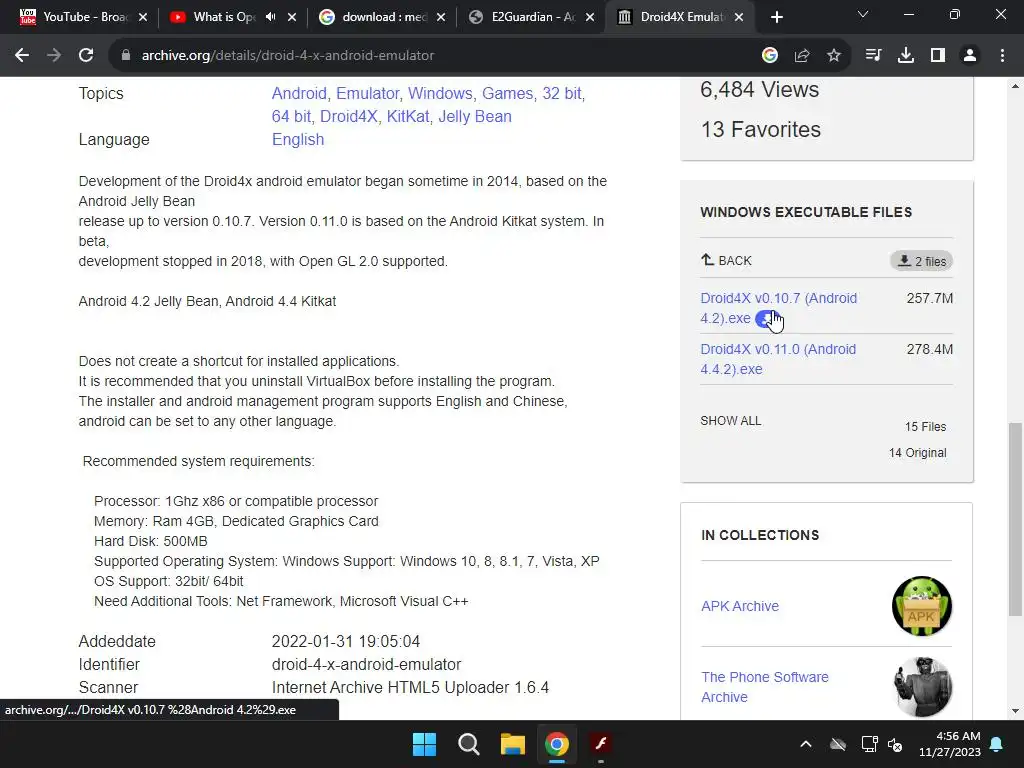Open the 32 bit topic link
Viewport: 1024px width, 768px height.
pyautogui.click(x=562, y=93)
